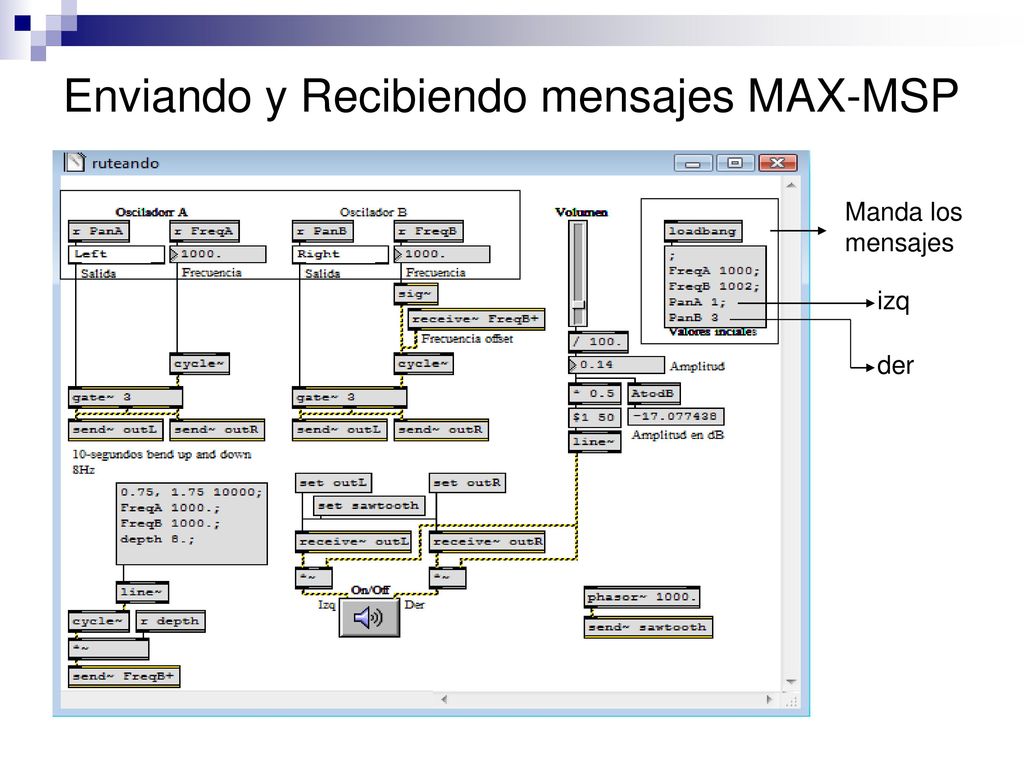Select the *~ object above send~ FreqB+
Viewport: 1024px width, 768px height.
tap(108, 649)
